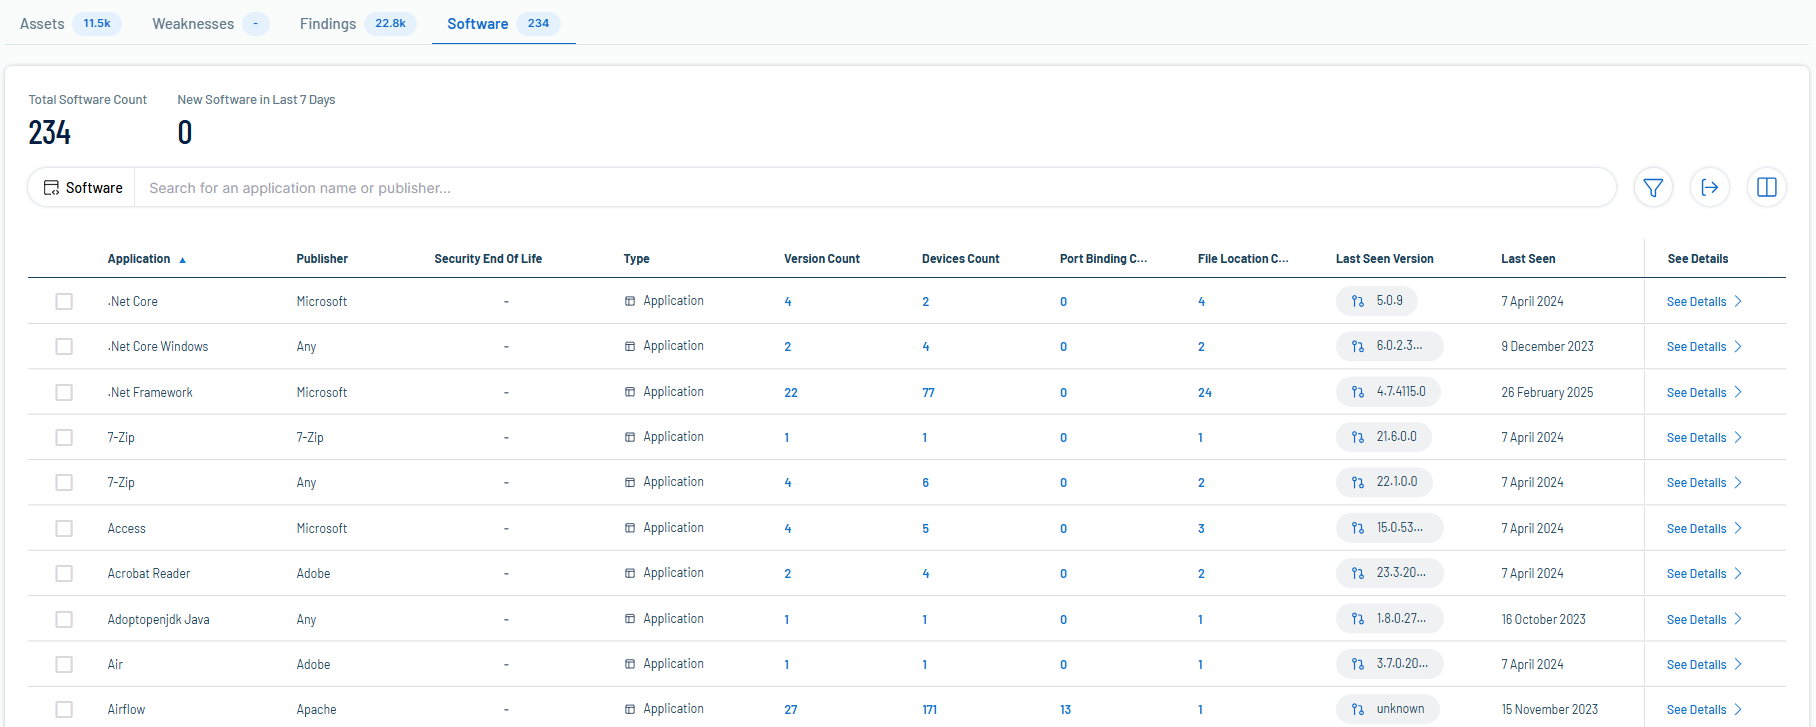Switch to the Assets tab

42,24
